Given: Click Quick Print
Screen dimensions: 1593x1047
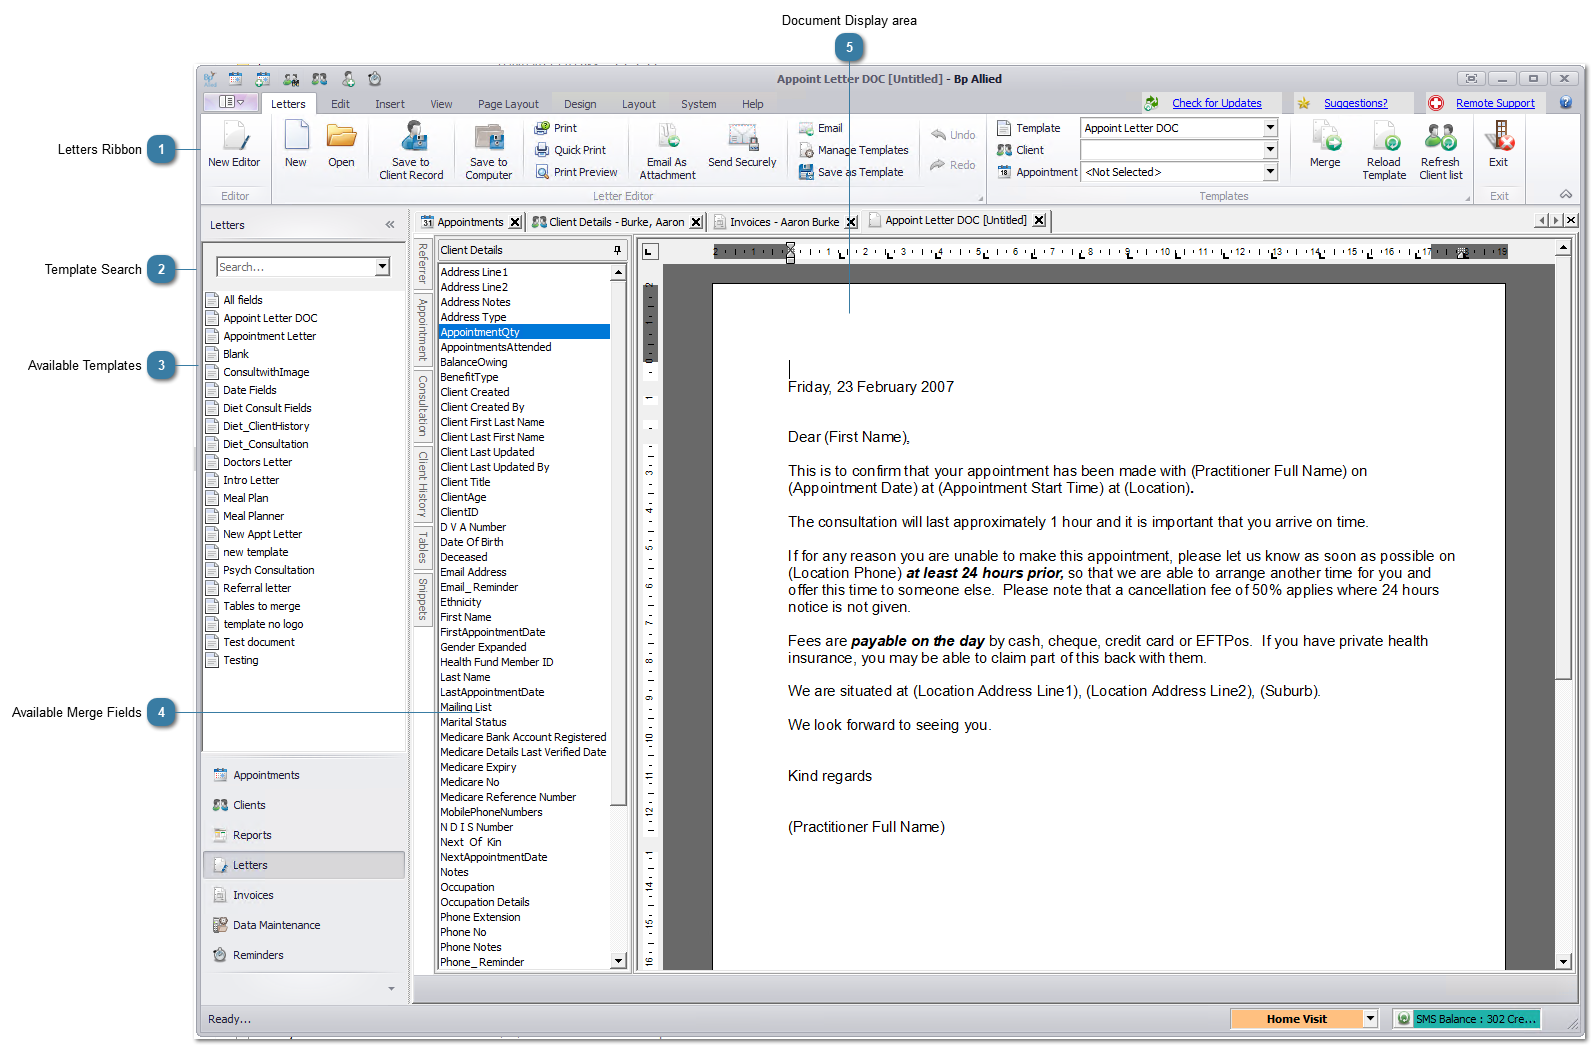Looking at the screenshot, I should tap(571, 150).
